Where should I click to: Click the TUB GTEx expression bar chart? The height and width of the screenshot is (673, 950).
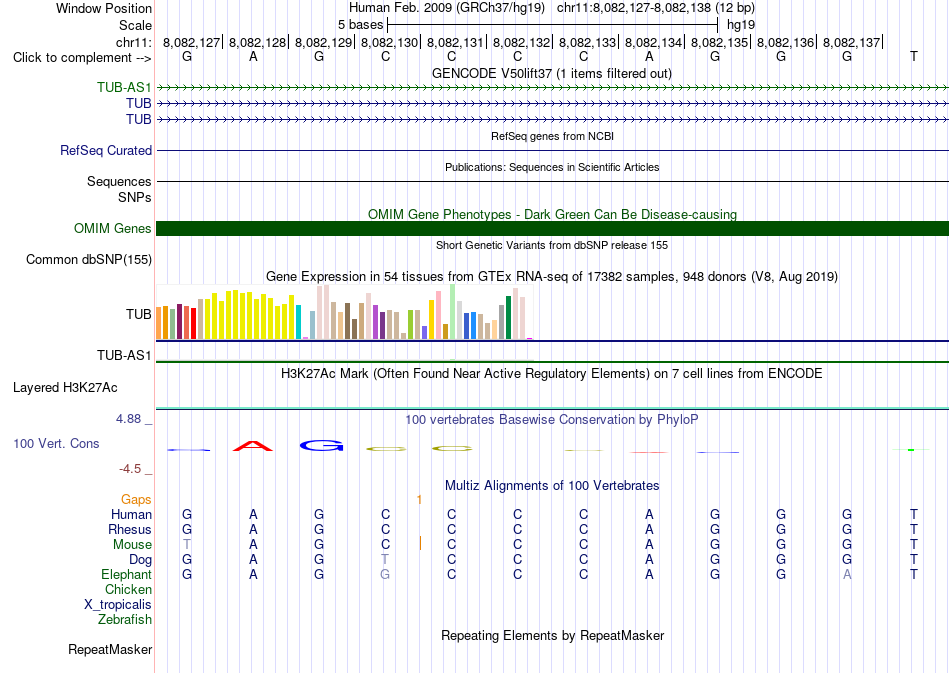pos(344,312)
